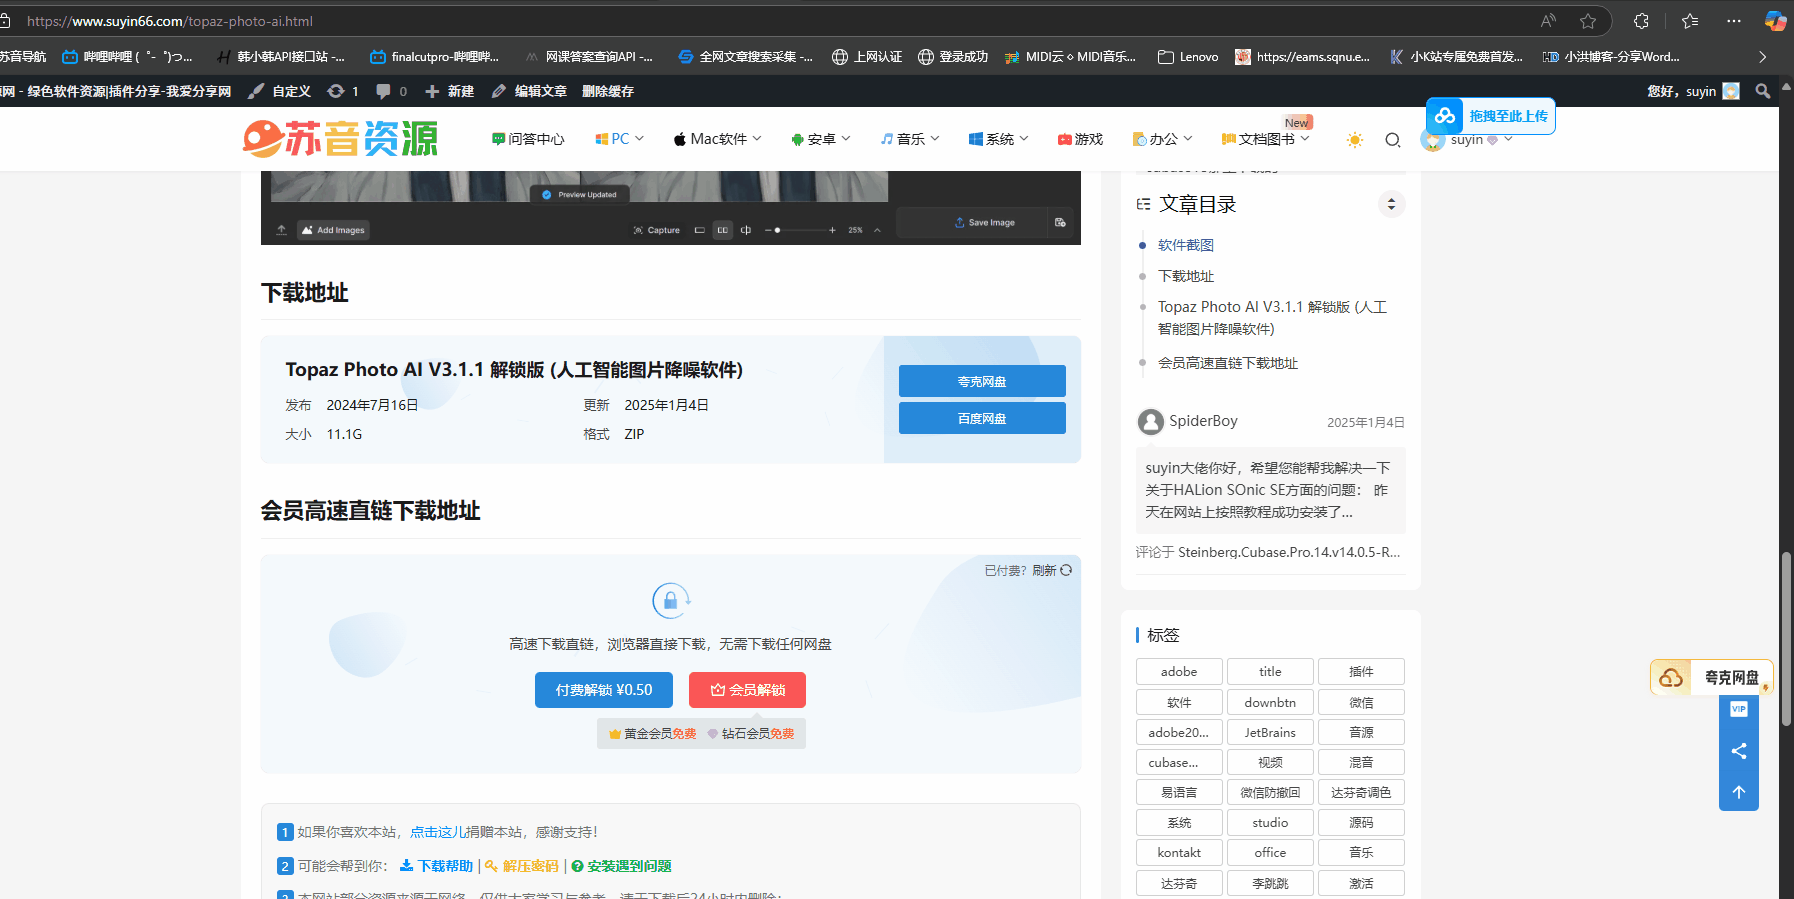Open the browser three-dot settings menu
This screenshot has width=1794, height=899.
click(1734, 21)
